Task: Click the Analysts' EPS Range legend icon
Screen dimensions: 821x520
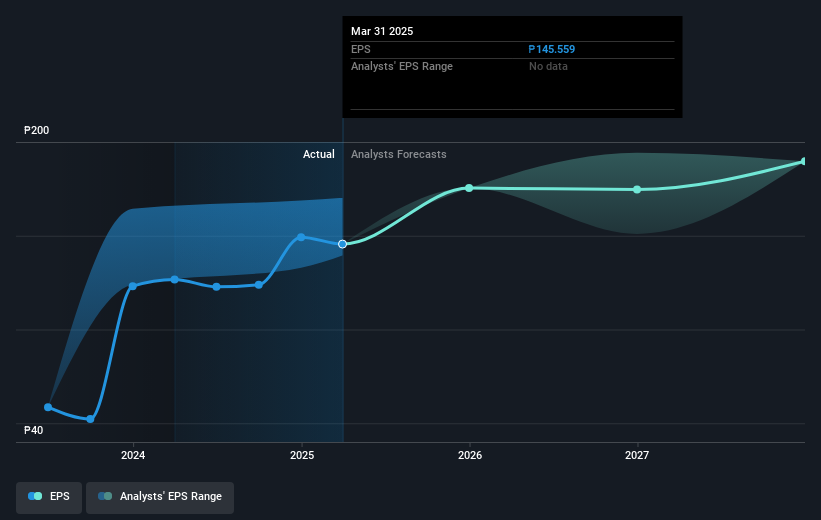Action: pos(105,496)
